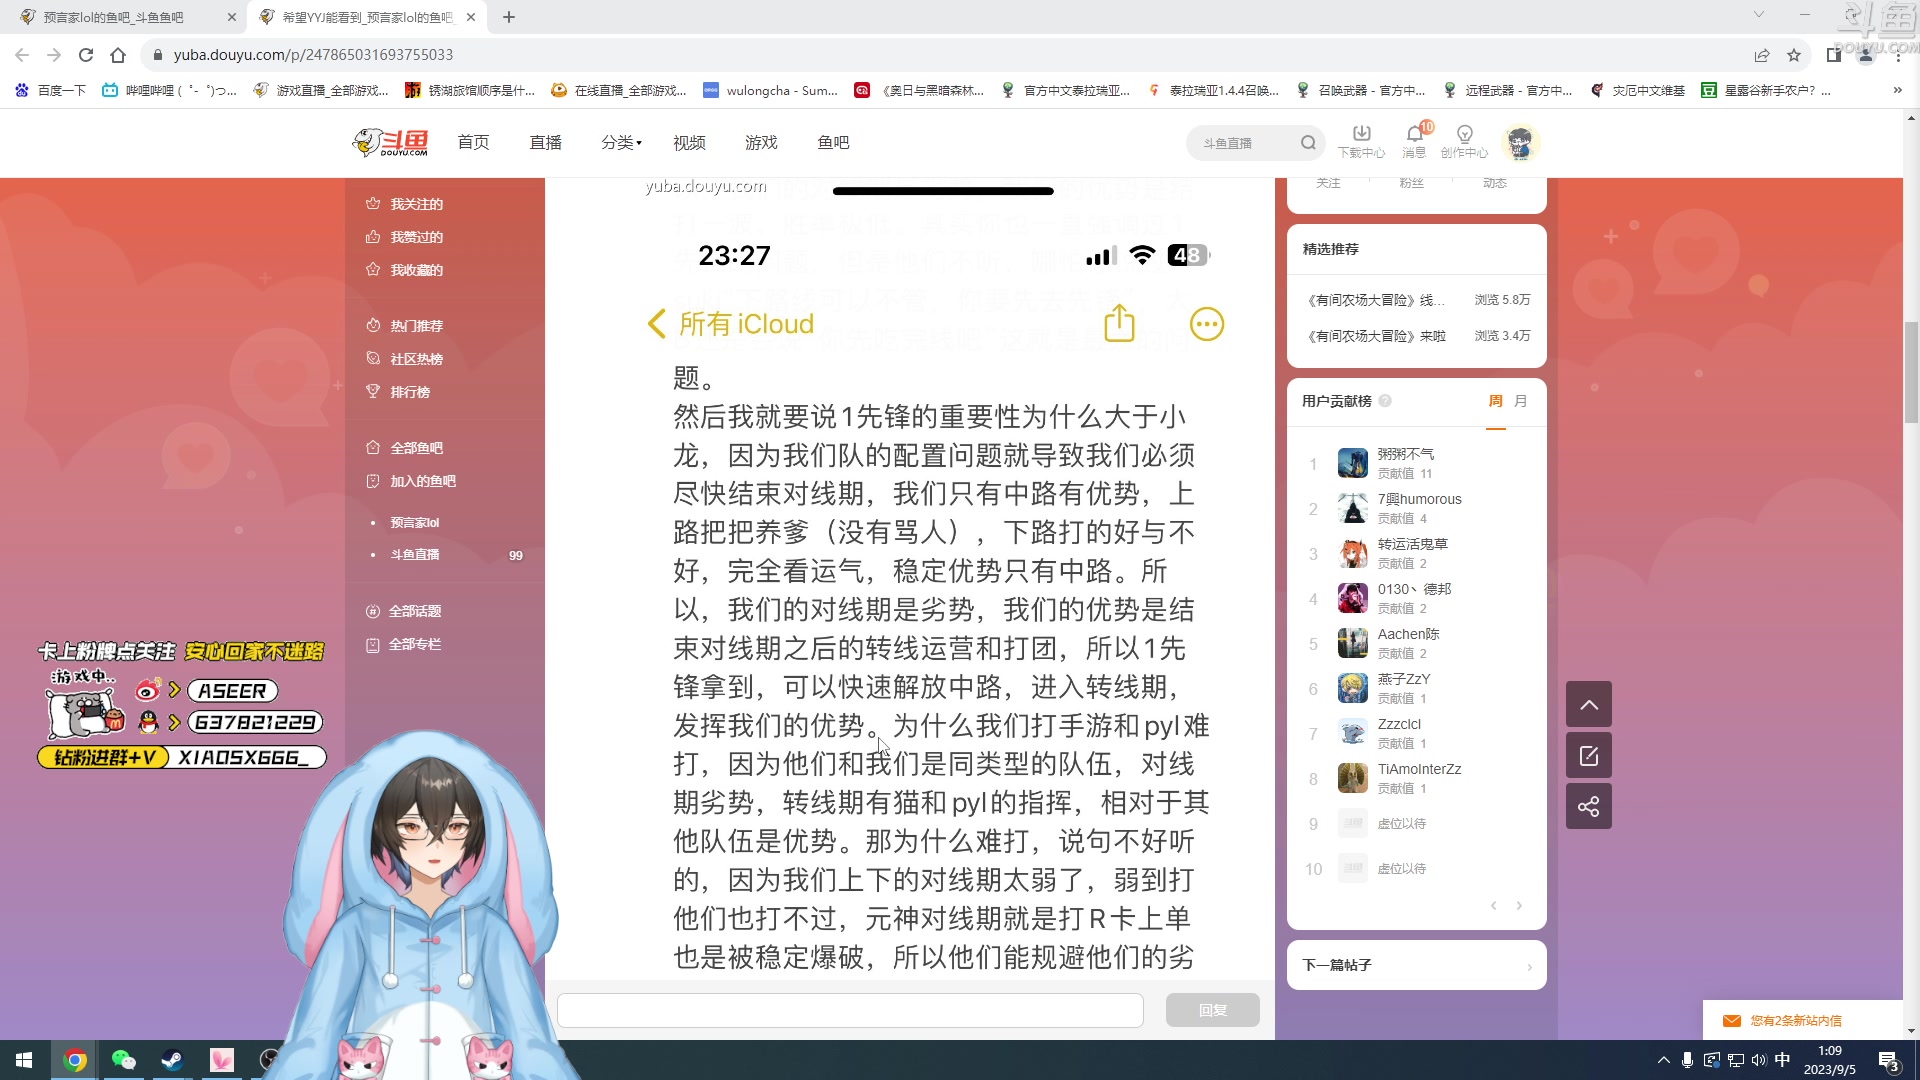Viewport: 1920px width, 1080px height.
Task: Open WeChat from the taskbar
Action: point(124,1060)
